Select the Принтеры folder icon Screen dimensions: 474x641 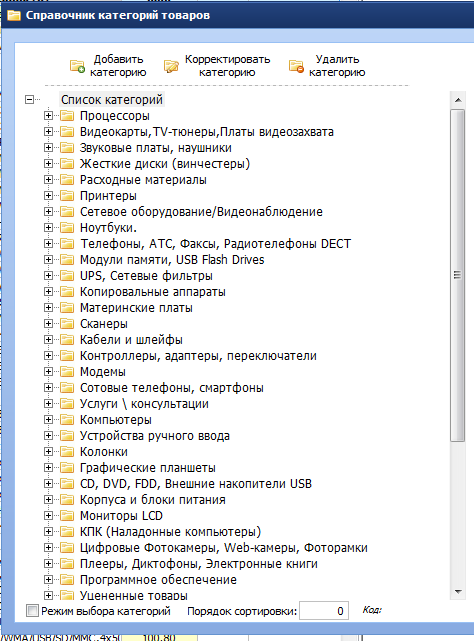coord(67,196)
